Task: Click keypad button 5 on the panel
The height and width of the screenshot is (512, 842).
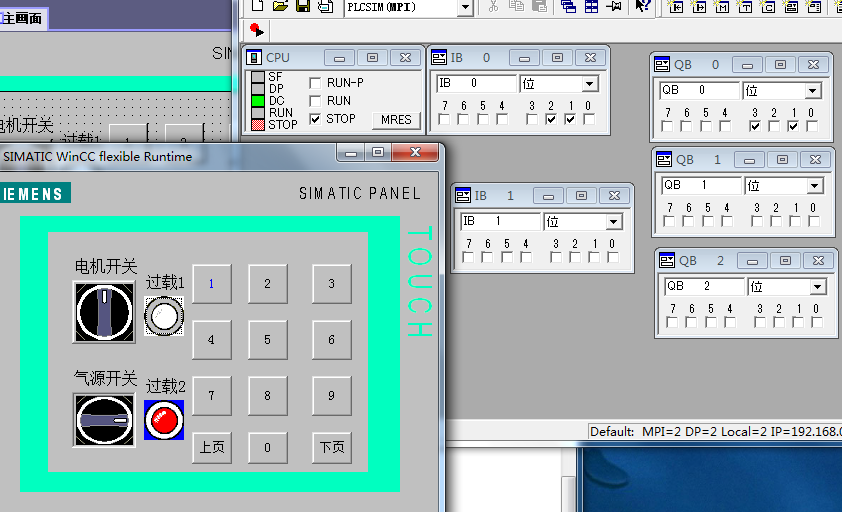Action: pos(267,340)
